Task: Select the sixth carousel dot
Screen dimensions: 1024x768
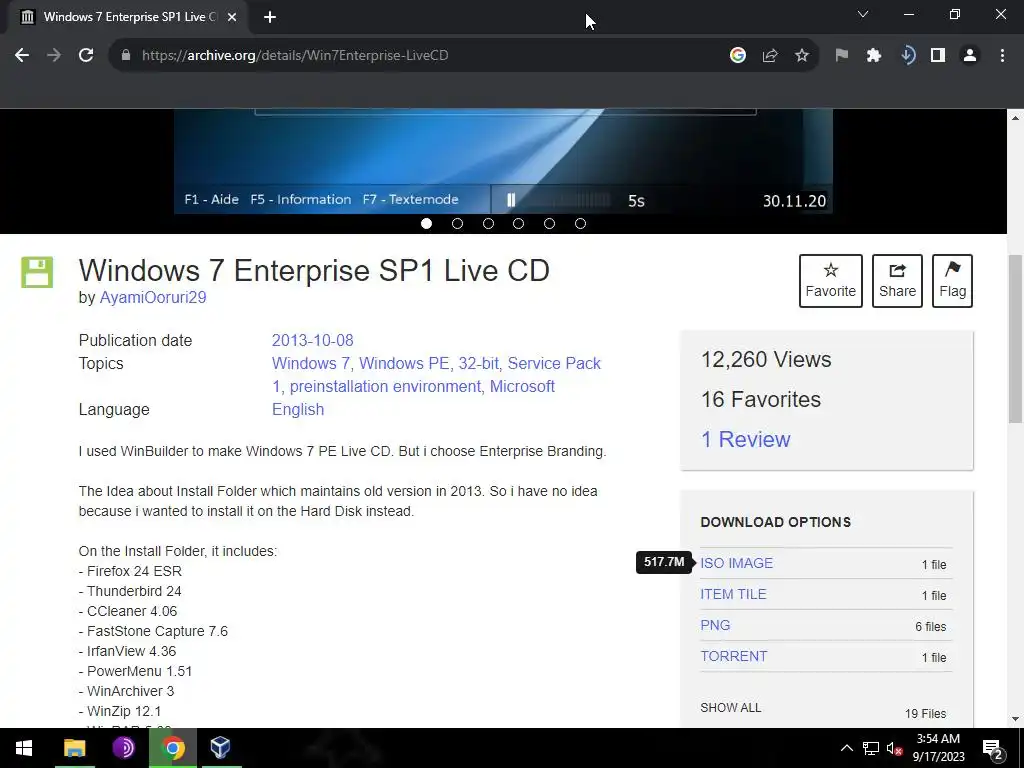Action: (580, 223)
